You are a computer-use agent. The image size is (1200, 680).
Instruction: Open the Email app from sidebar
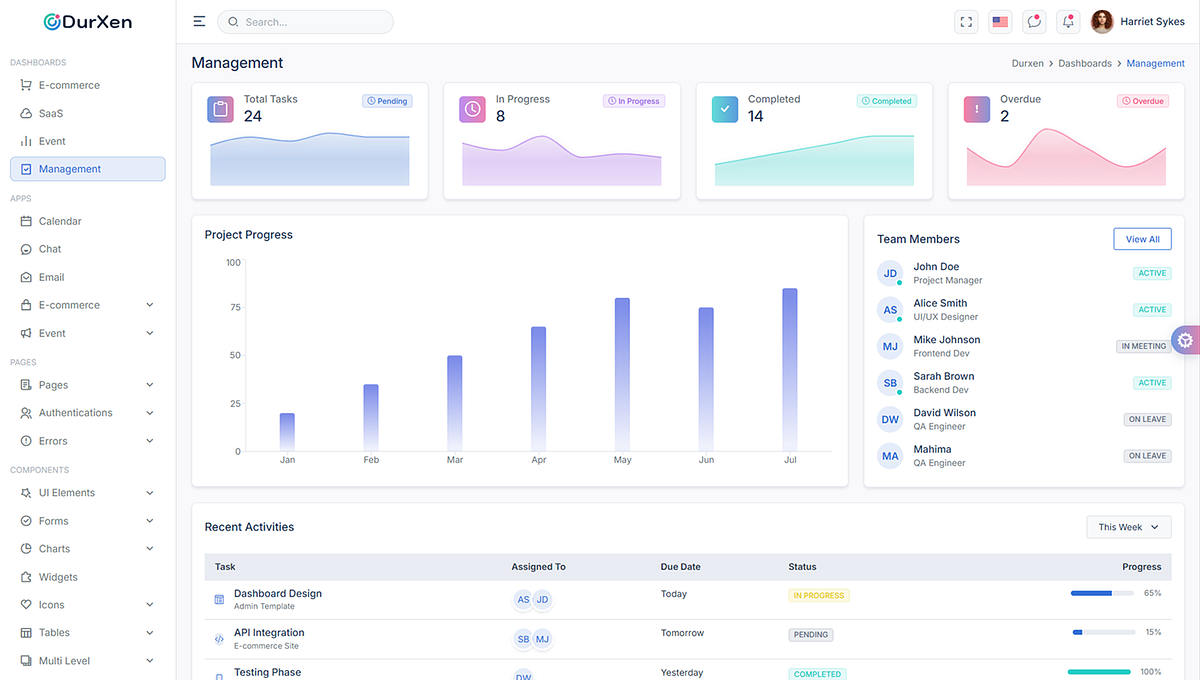52,276
